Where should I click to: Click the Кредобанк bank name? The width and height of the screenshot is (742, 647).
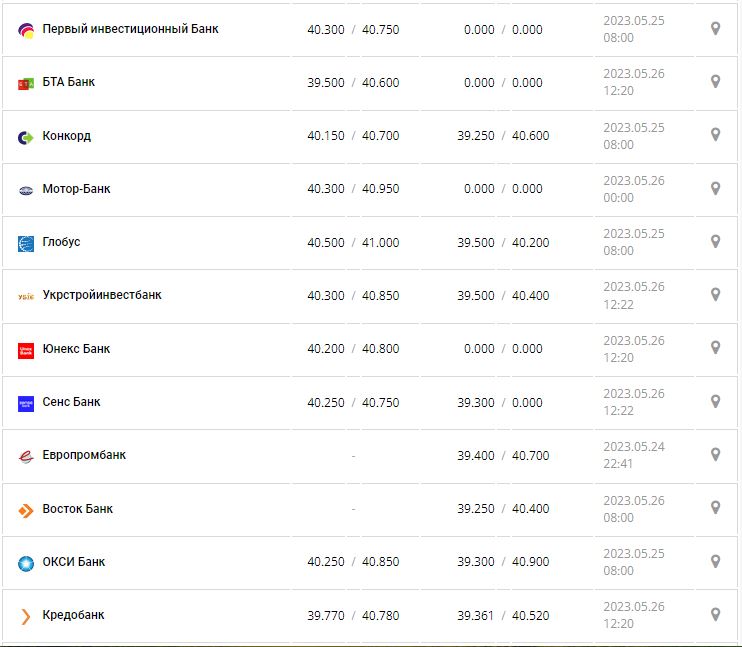pos(73,615)
